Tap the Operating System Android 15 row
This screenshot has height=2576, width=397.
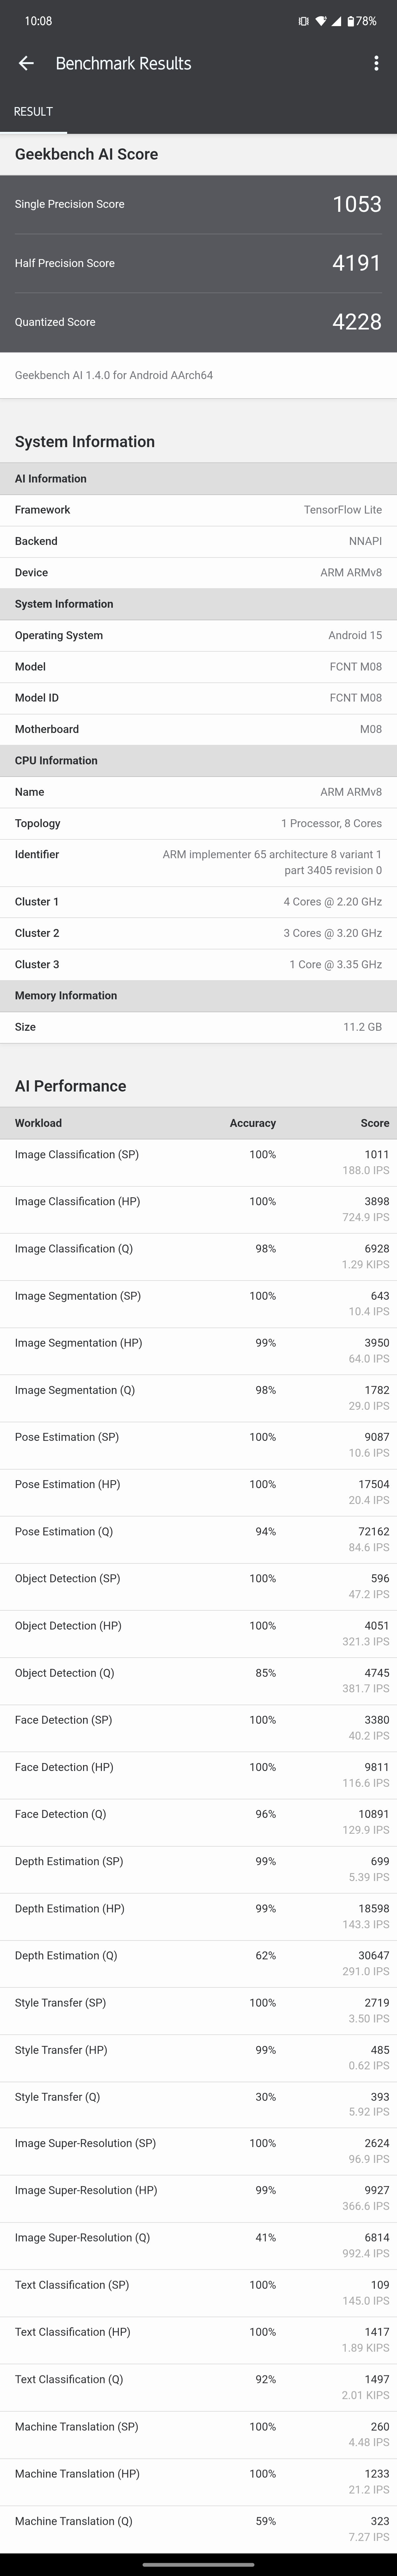point(198,635)
